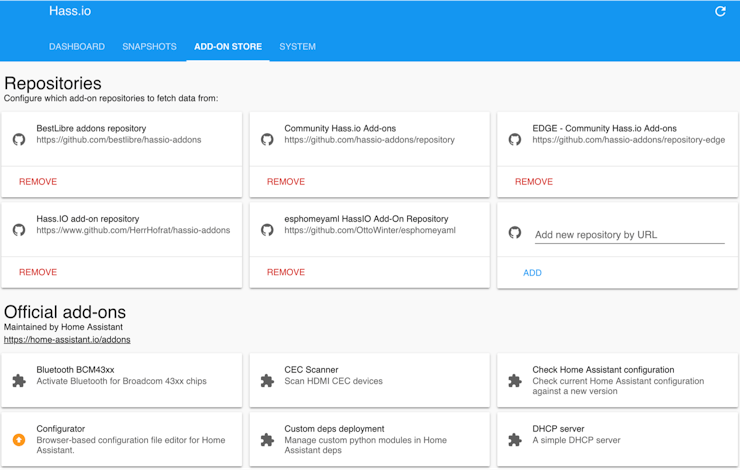Screen dimensions: 740x470
Task: Open the Custom deps deployment title
Action: [x=334, y=428]
